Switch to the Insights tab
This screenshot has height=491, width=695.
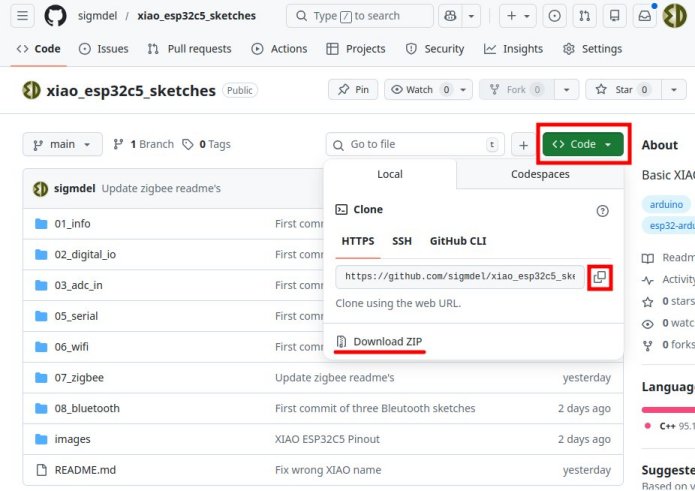(513, 49)
